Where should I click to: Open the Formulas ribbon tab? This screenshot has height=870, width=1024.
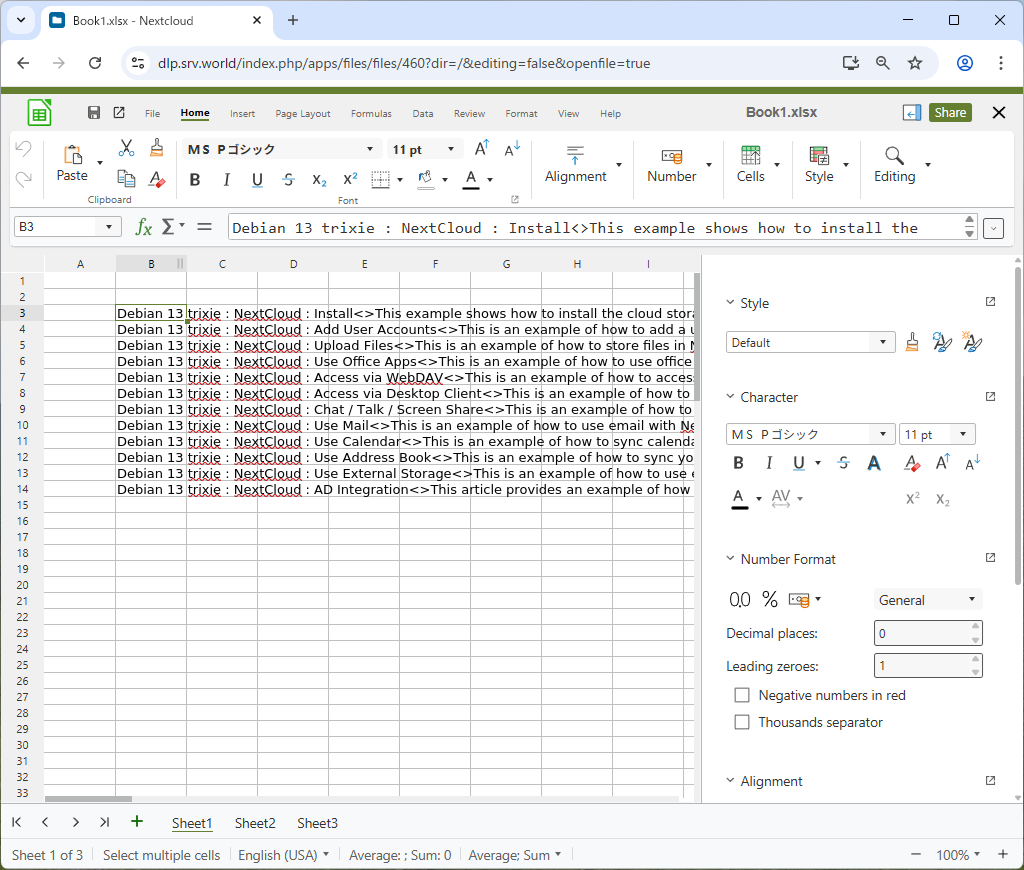[371, 114]
